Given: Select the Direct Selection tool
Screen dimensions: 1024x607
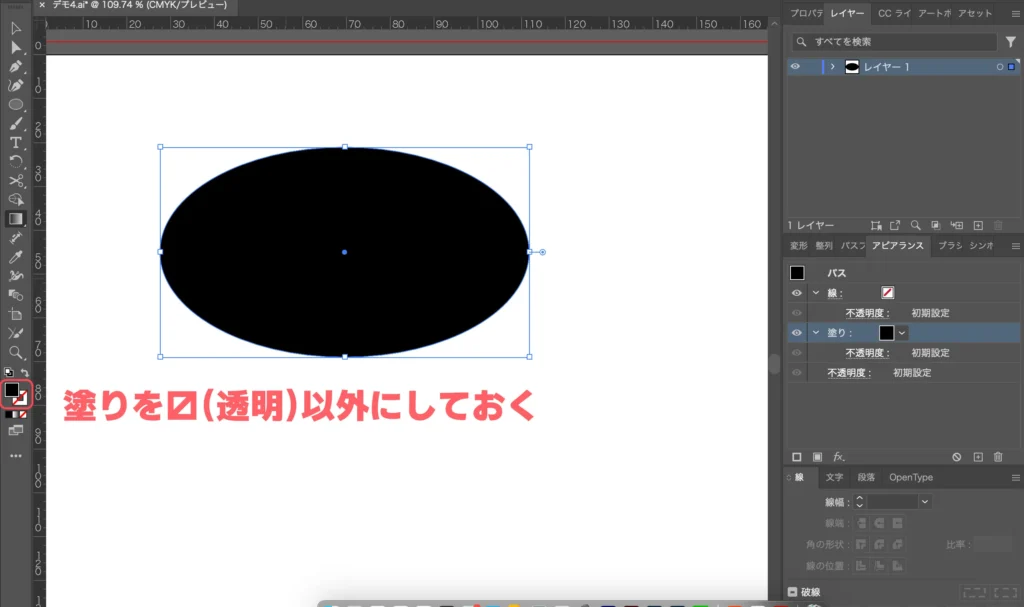Looking at the screenshot, I should pyautogui.click(x=15, y=48).
